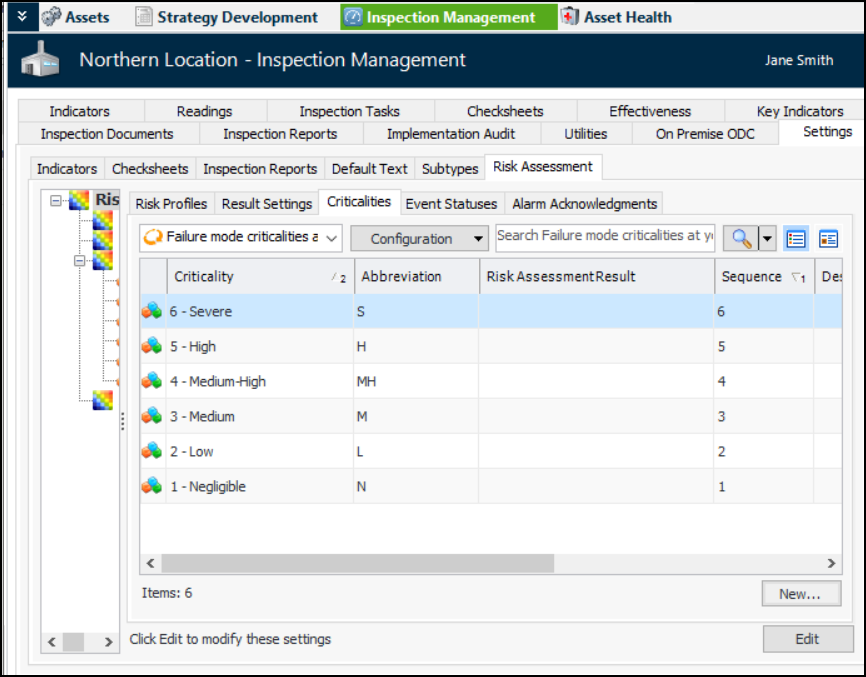Viewport: 866px width, 677px height.
Task: Click the New... button
Action: point(798,594)
